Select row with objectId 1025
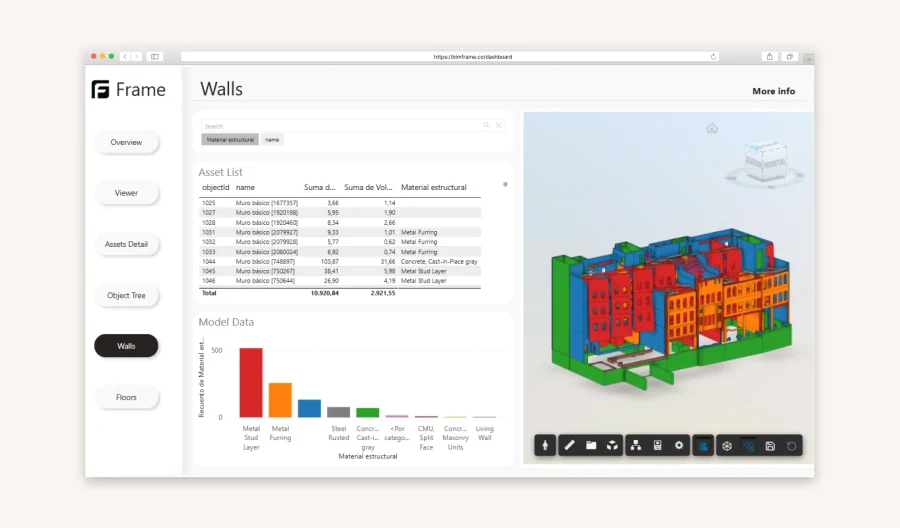 [340, 203]
